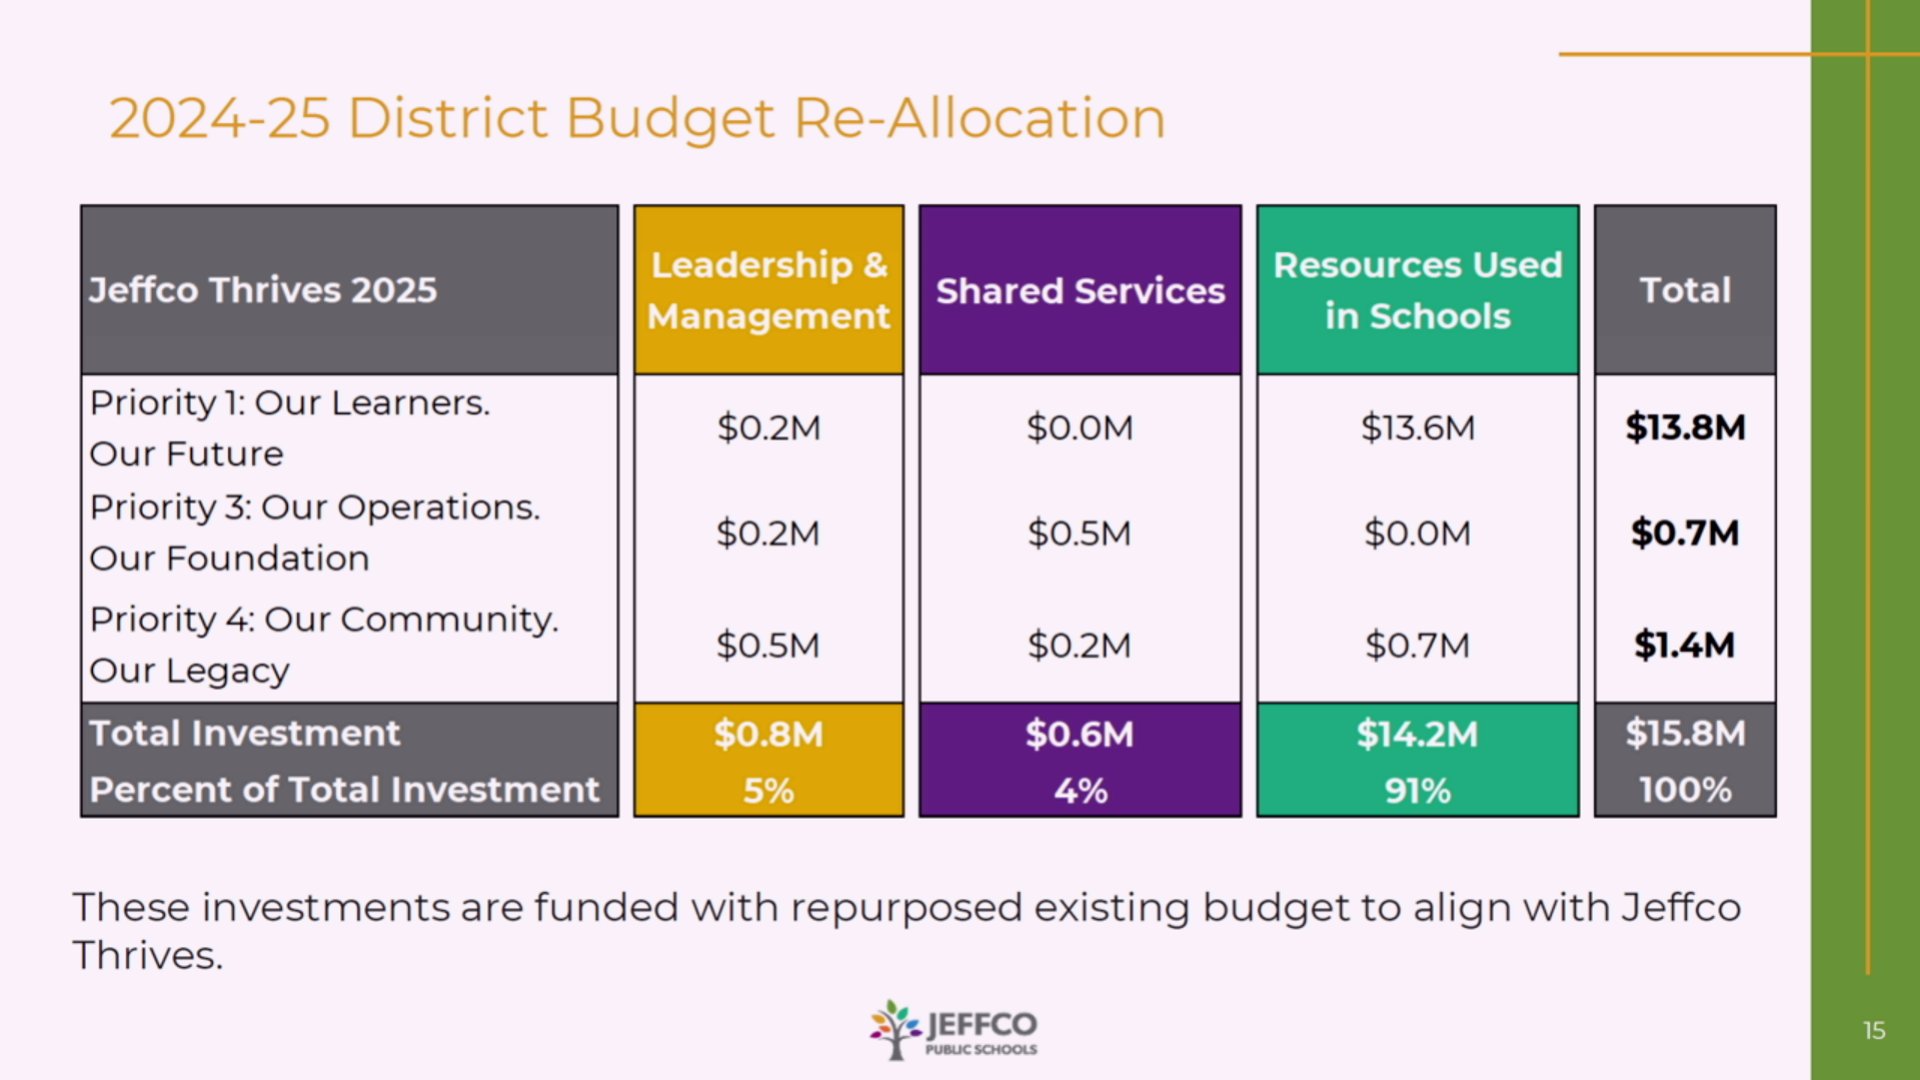Click the 'Resources Used in Schools' column header
This screenshot has width=1920, height=1080.
click(1418, 290)
